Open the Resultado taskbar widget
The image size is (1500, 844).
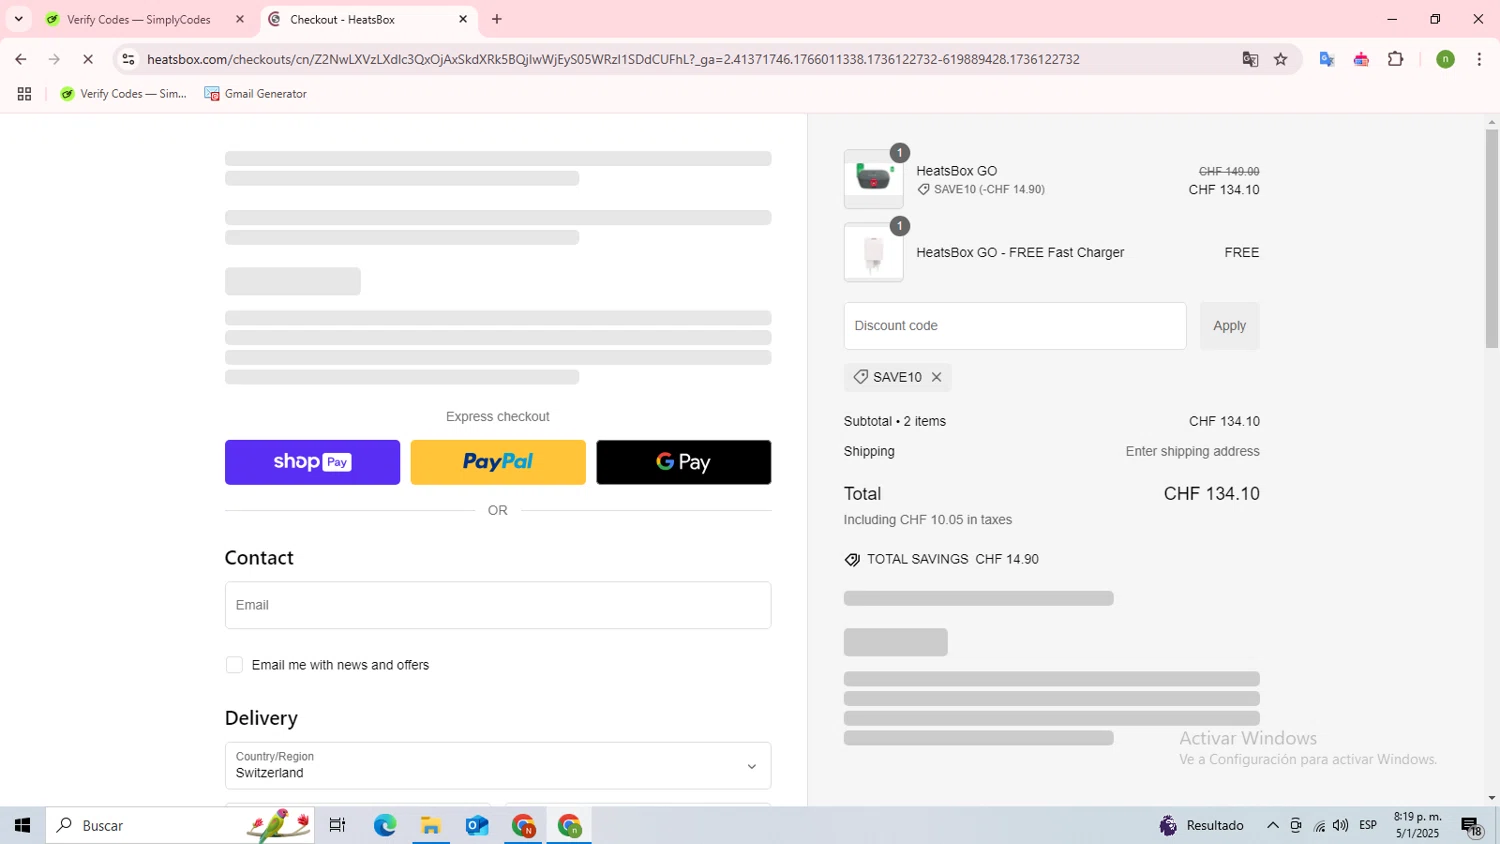point(1202,825)
